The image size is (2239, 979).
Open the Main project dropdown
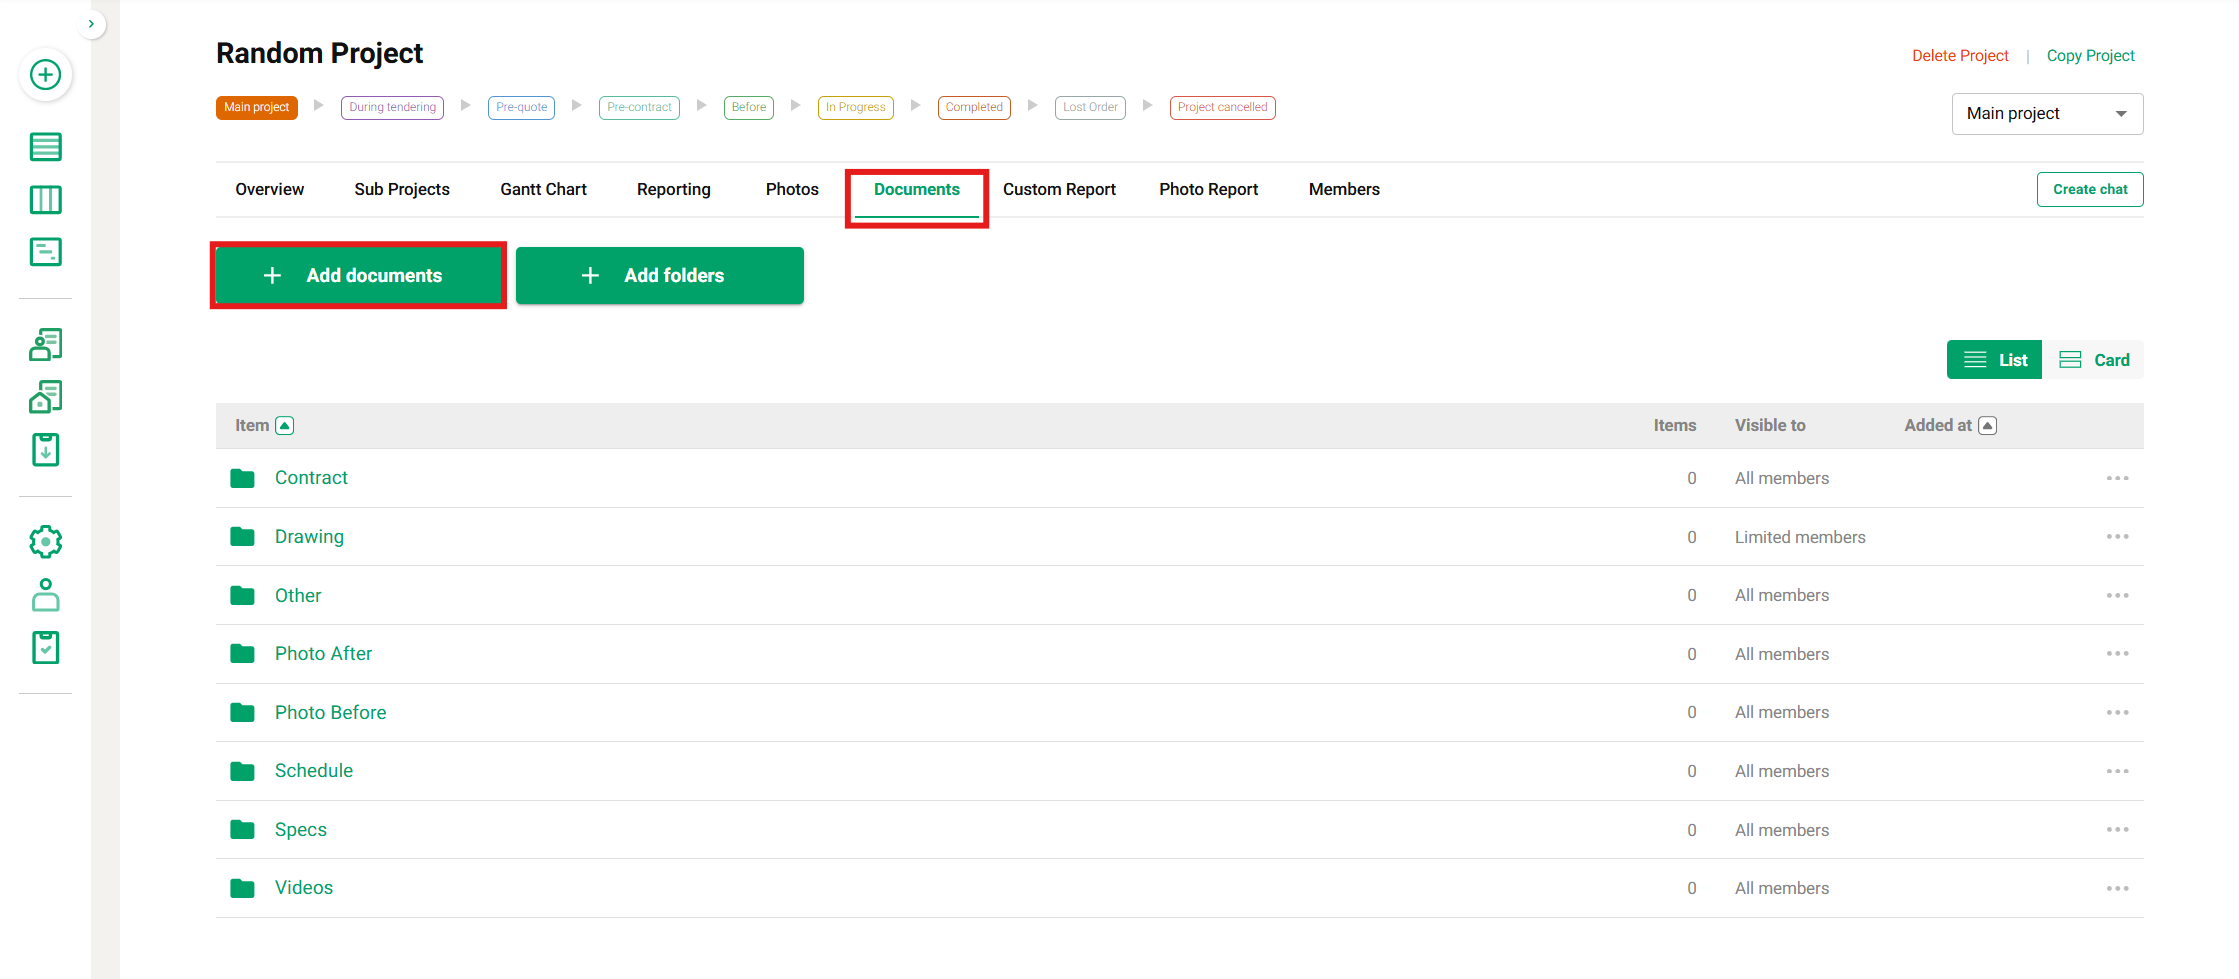(2046, 114)
